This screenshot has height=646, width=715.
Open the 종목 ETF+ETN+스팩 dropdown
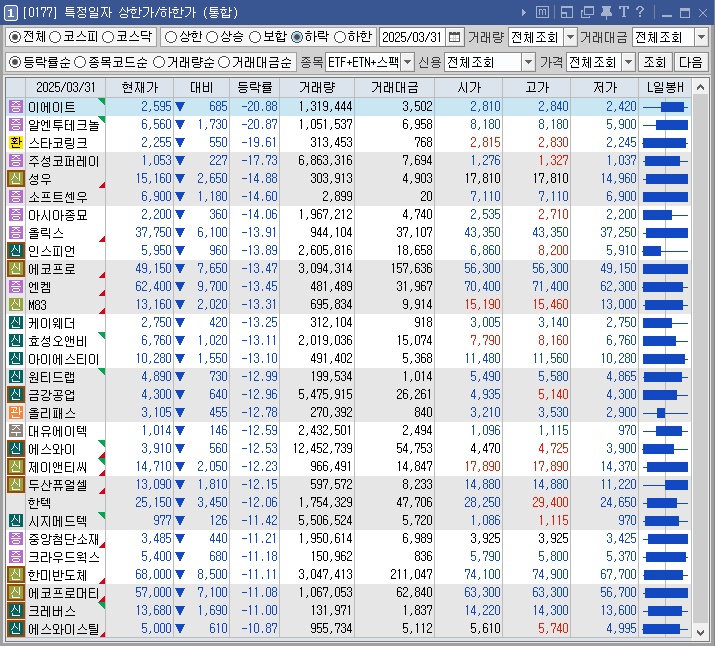click(408, 62)
